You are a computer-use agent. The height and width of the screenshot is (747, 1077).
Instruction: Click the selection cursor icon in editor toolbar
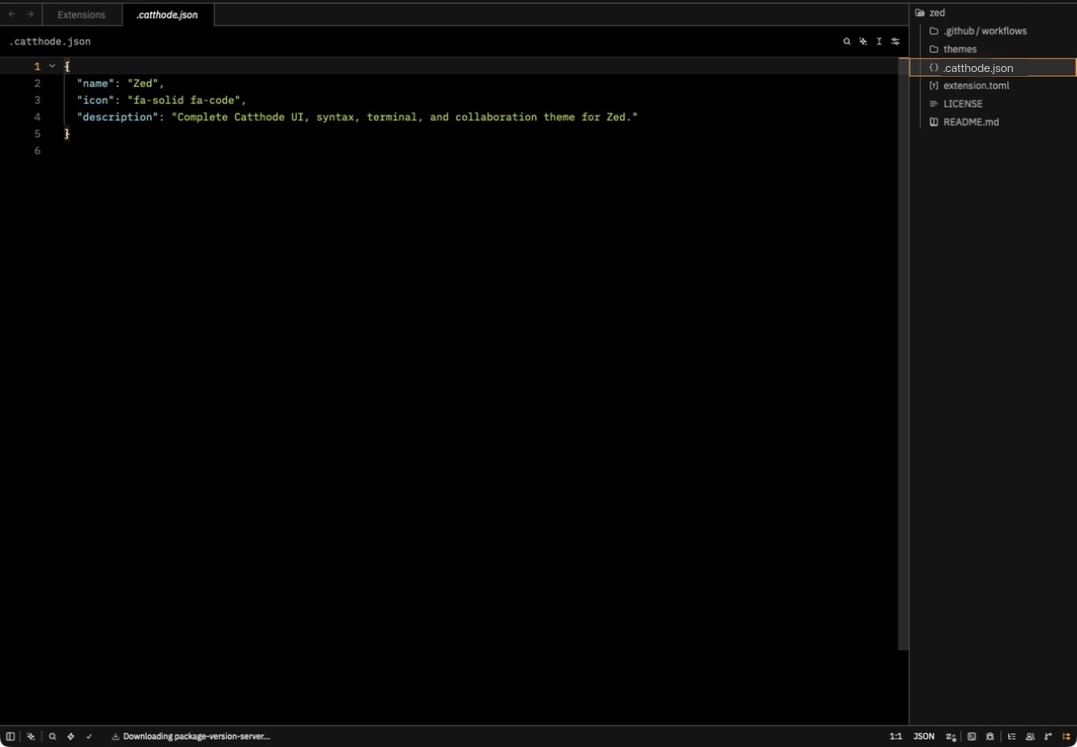[x=878, y=41]
